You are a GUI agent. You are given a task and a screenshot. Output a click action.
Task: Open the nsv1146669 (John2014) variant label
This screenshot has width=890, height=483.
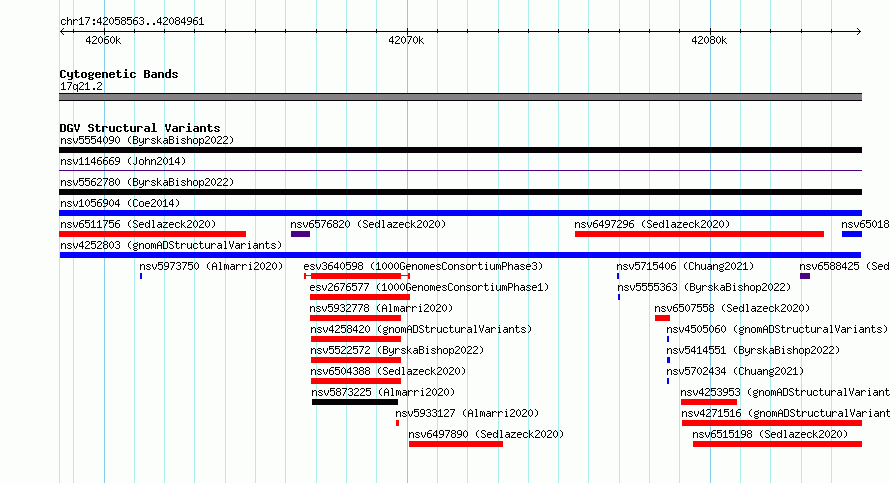123,161
